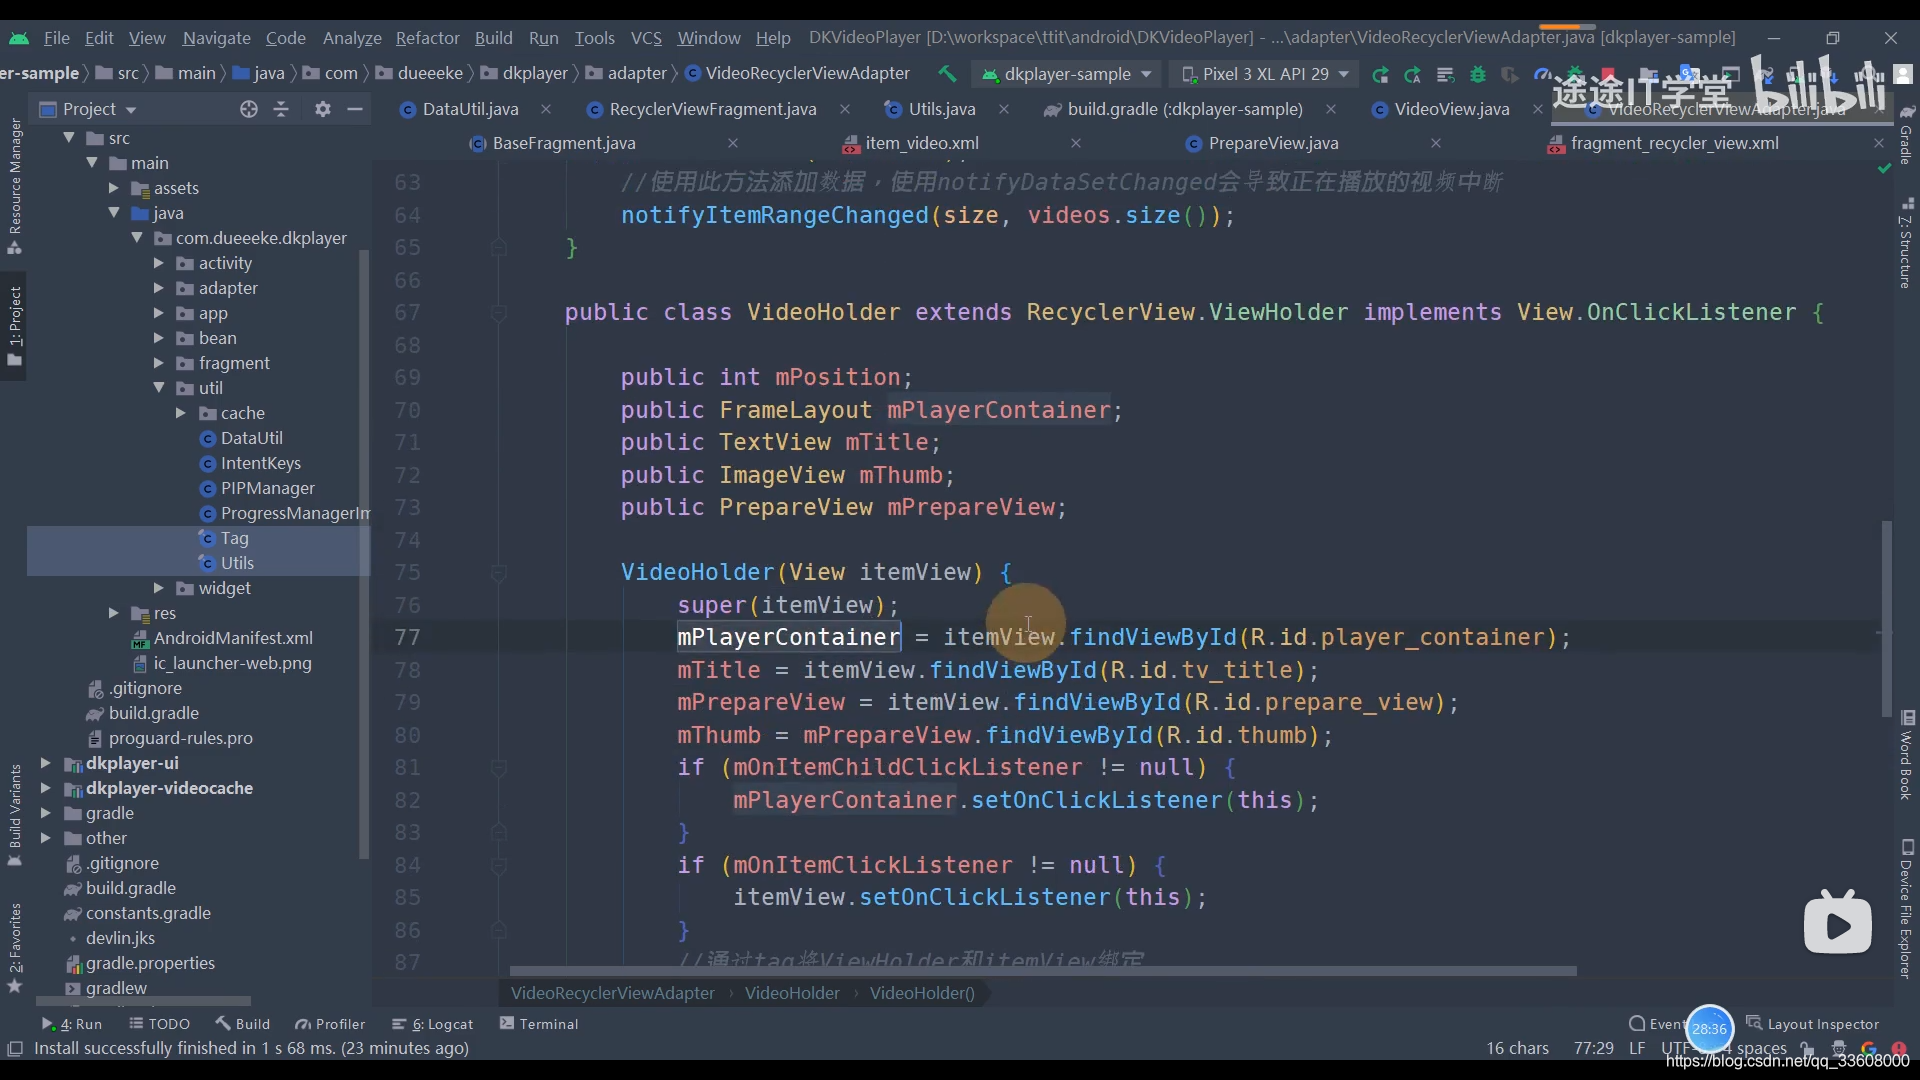Click the Select Opened File target icon
1920x1080 pixels.
coord(249,109)
